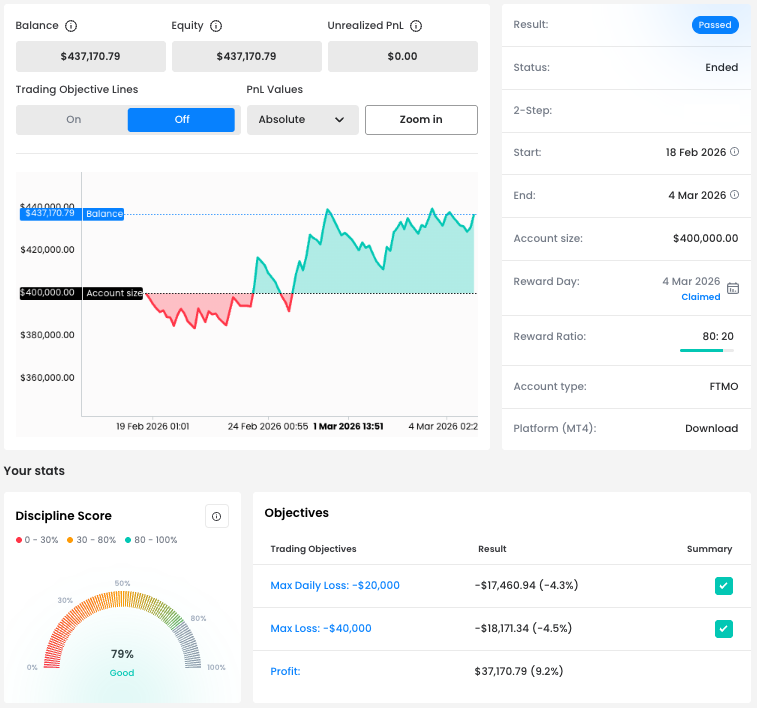
Task: Open the Max Daily Loss objective link
Action: pyautogui.click(x=335, y=585)
